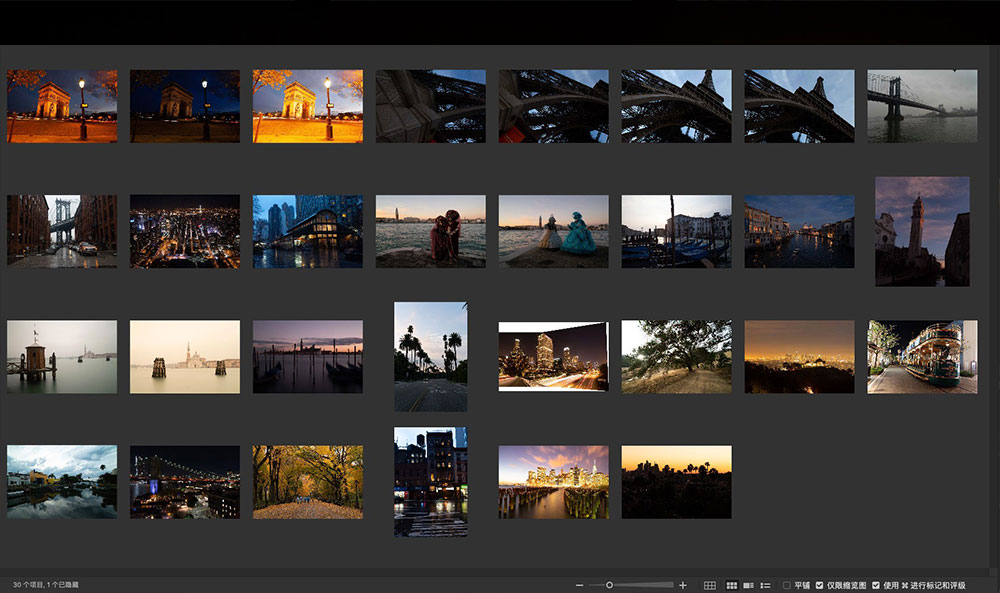Click the plus icon to enlarge thumbnails
Viewport: 1000px width, 593px height.
tap(683, 584)
